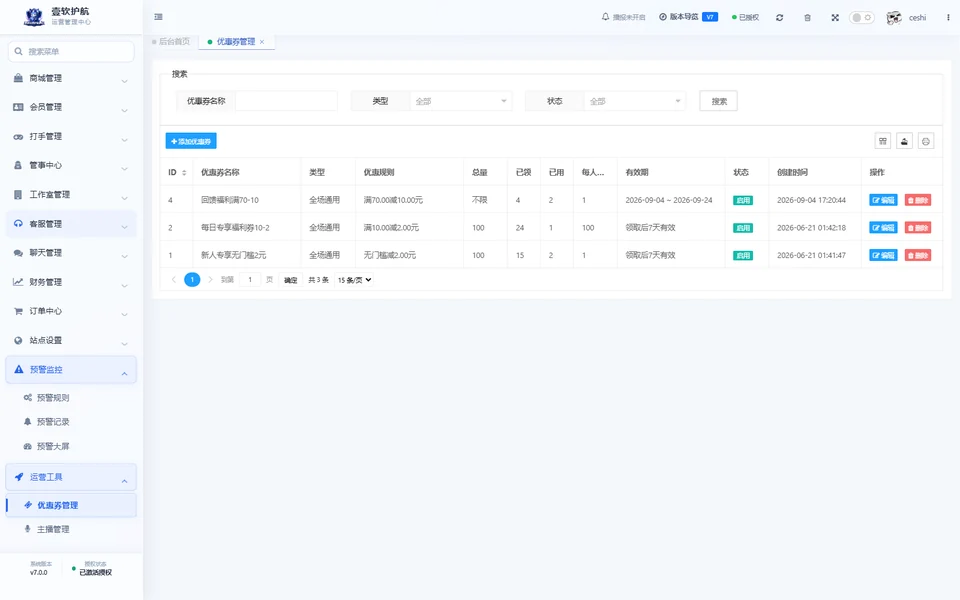Image resolution: width=960 pixels, height=600 pixels.
Task: Edit coupon 新人专享无门槛2元
Action: [x=883, y=255]
